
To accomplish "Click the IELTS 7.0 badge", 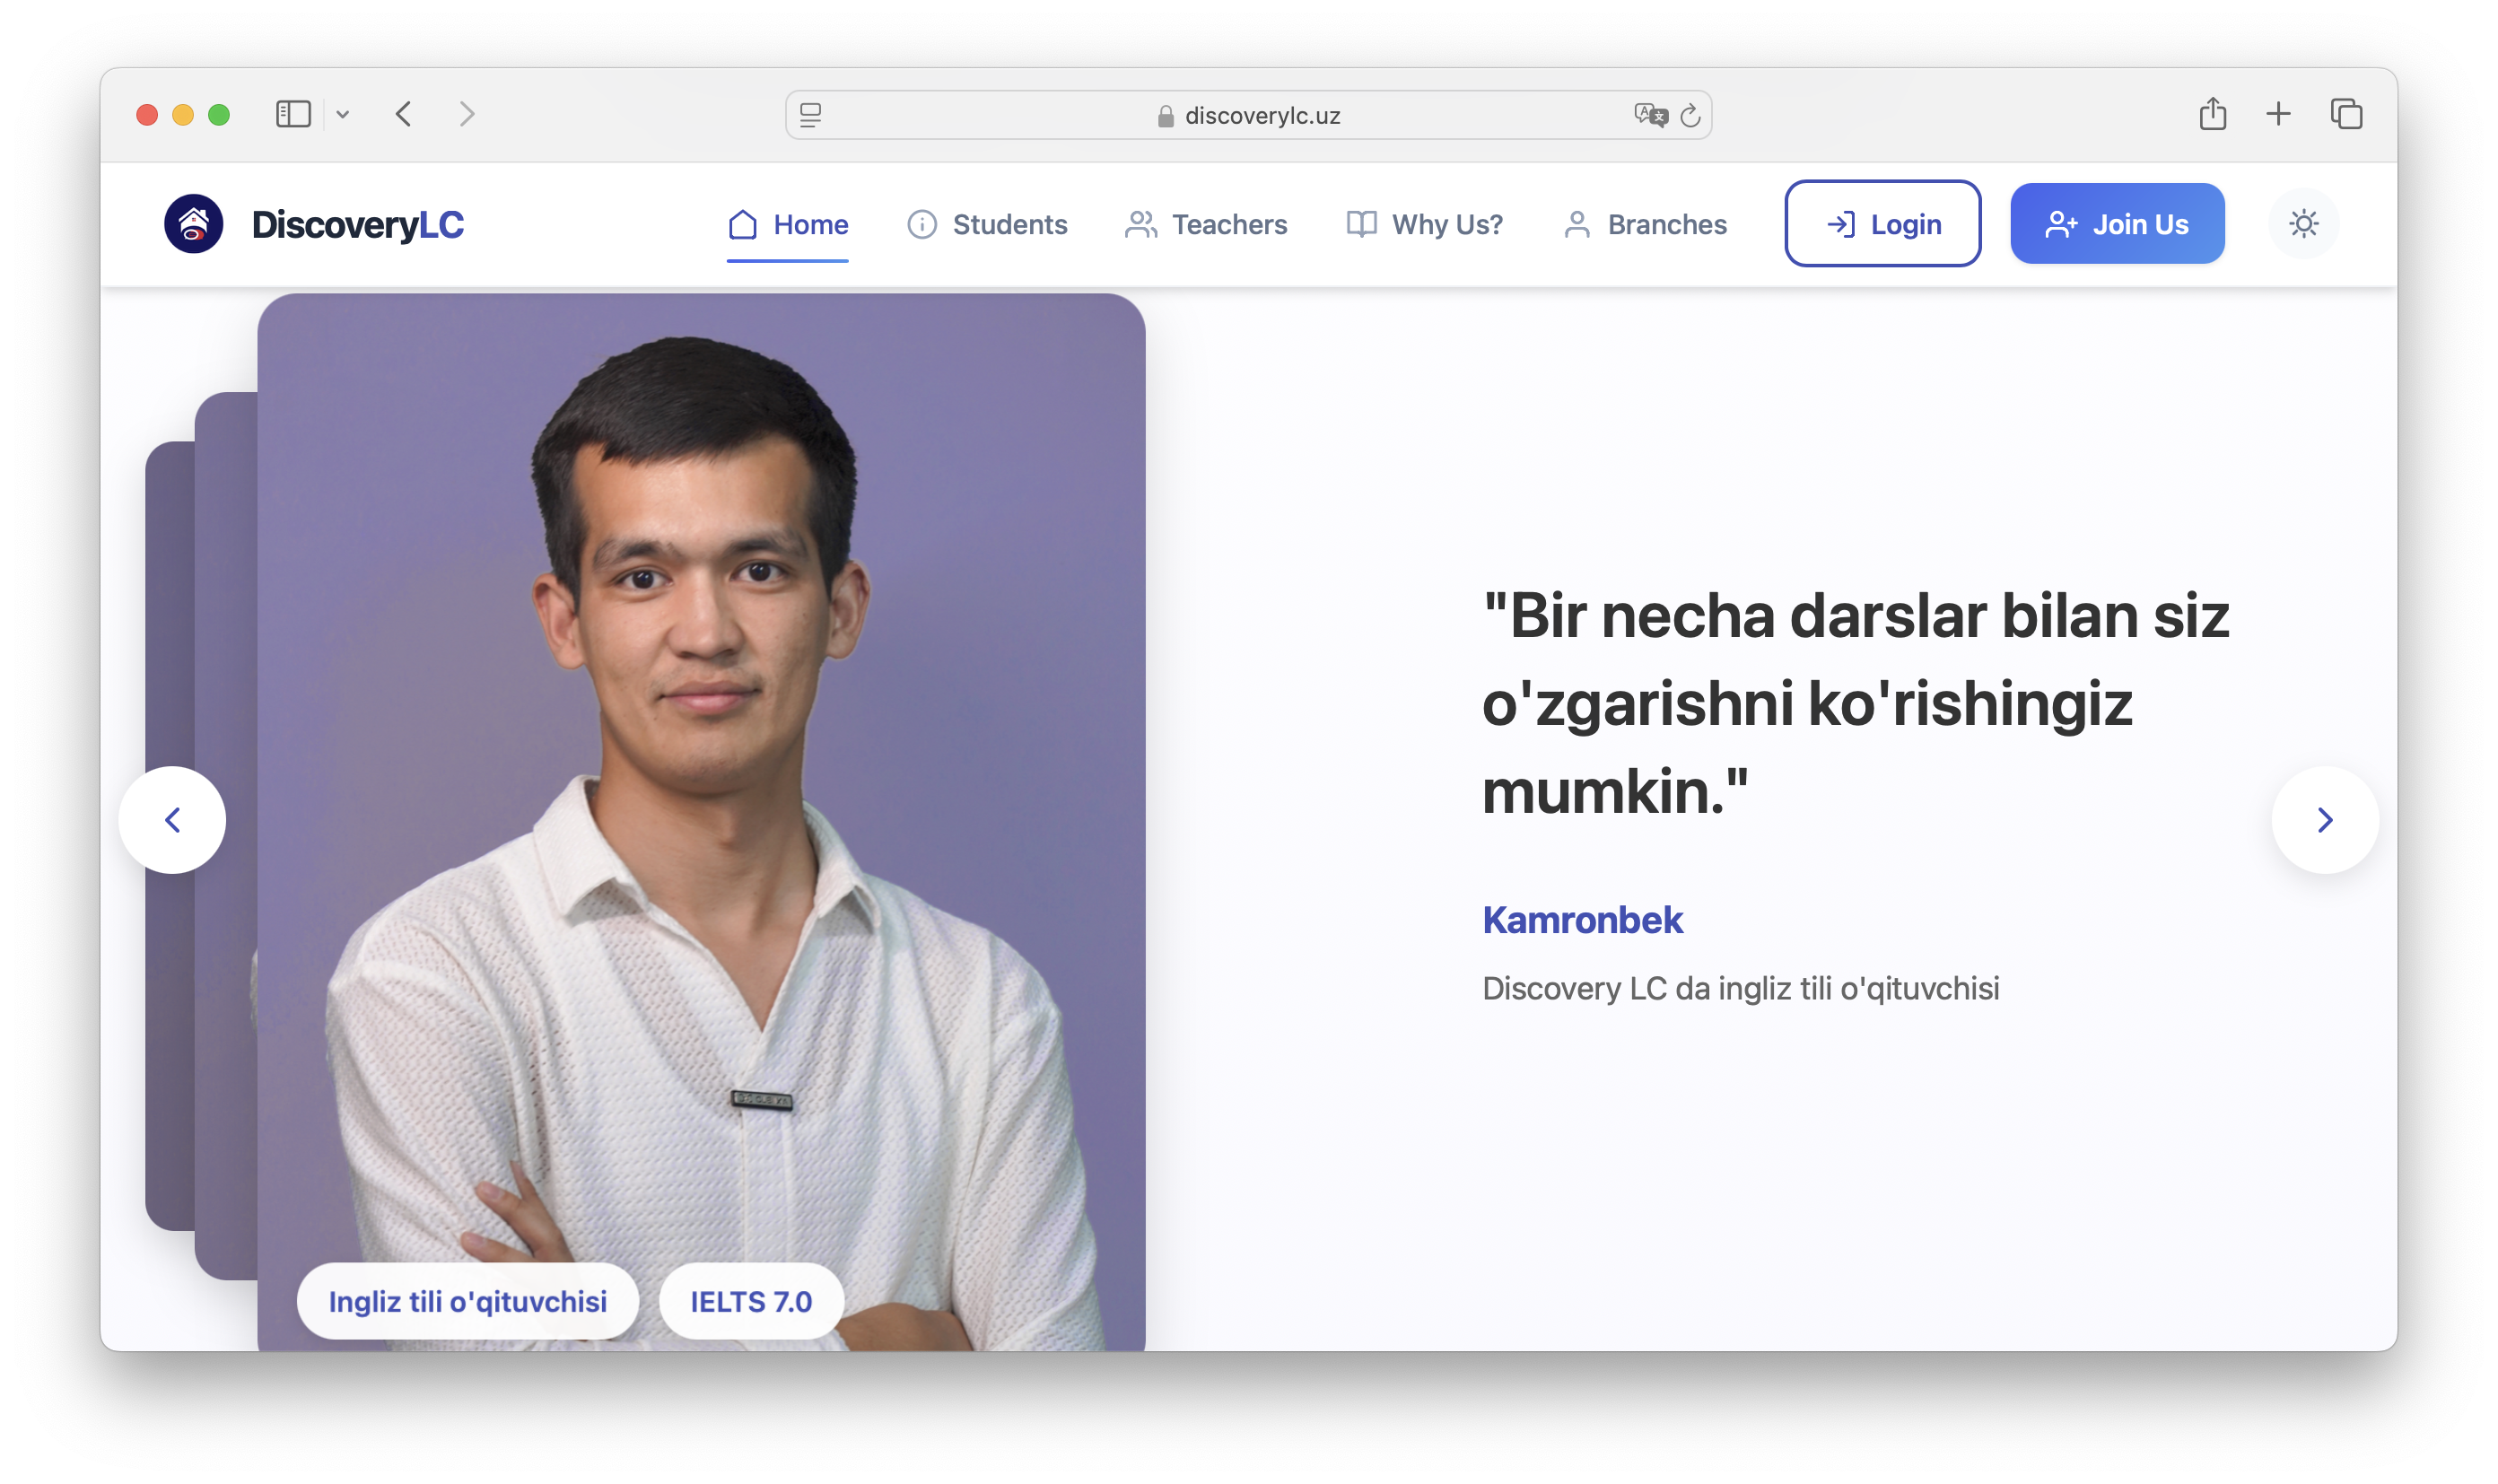I will pos(750,1300).
